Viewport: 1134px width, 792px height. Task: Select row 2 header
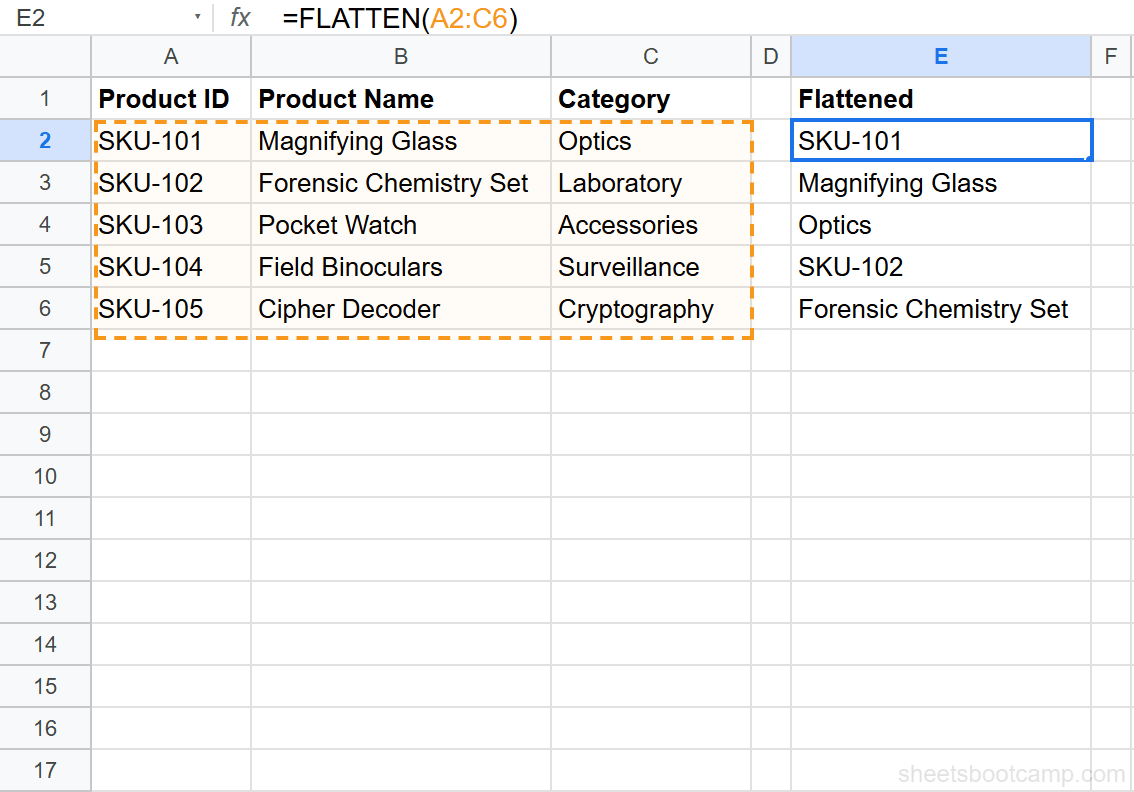[45, 141]
